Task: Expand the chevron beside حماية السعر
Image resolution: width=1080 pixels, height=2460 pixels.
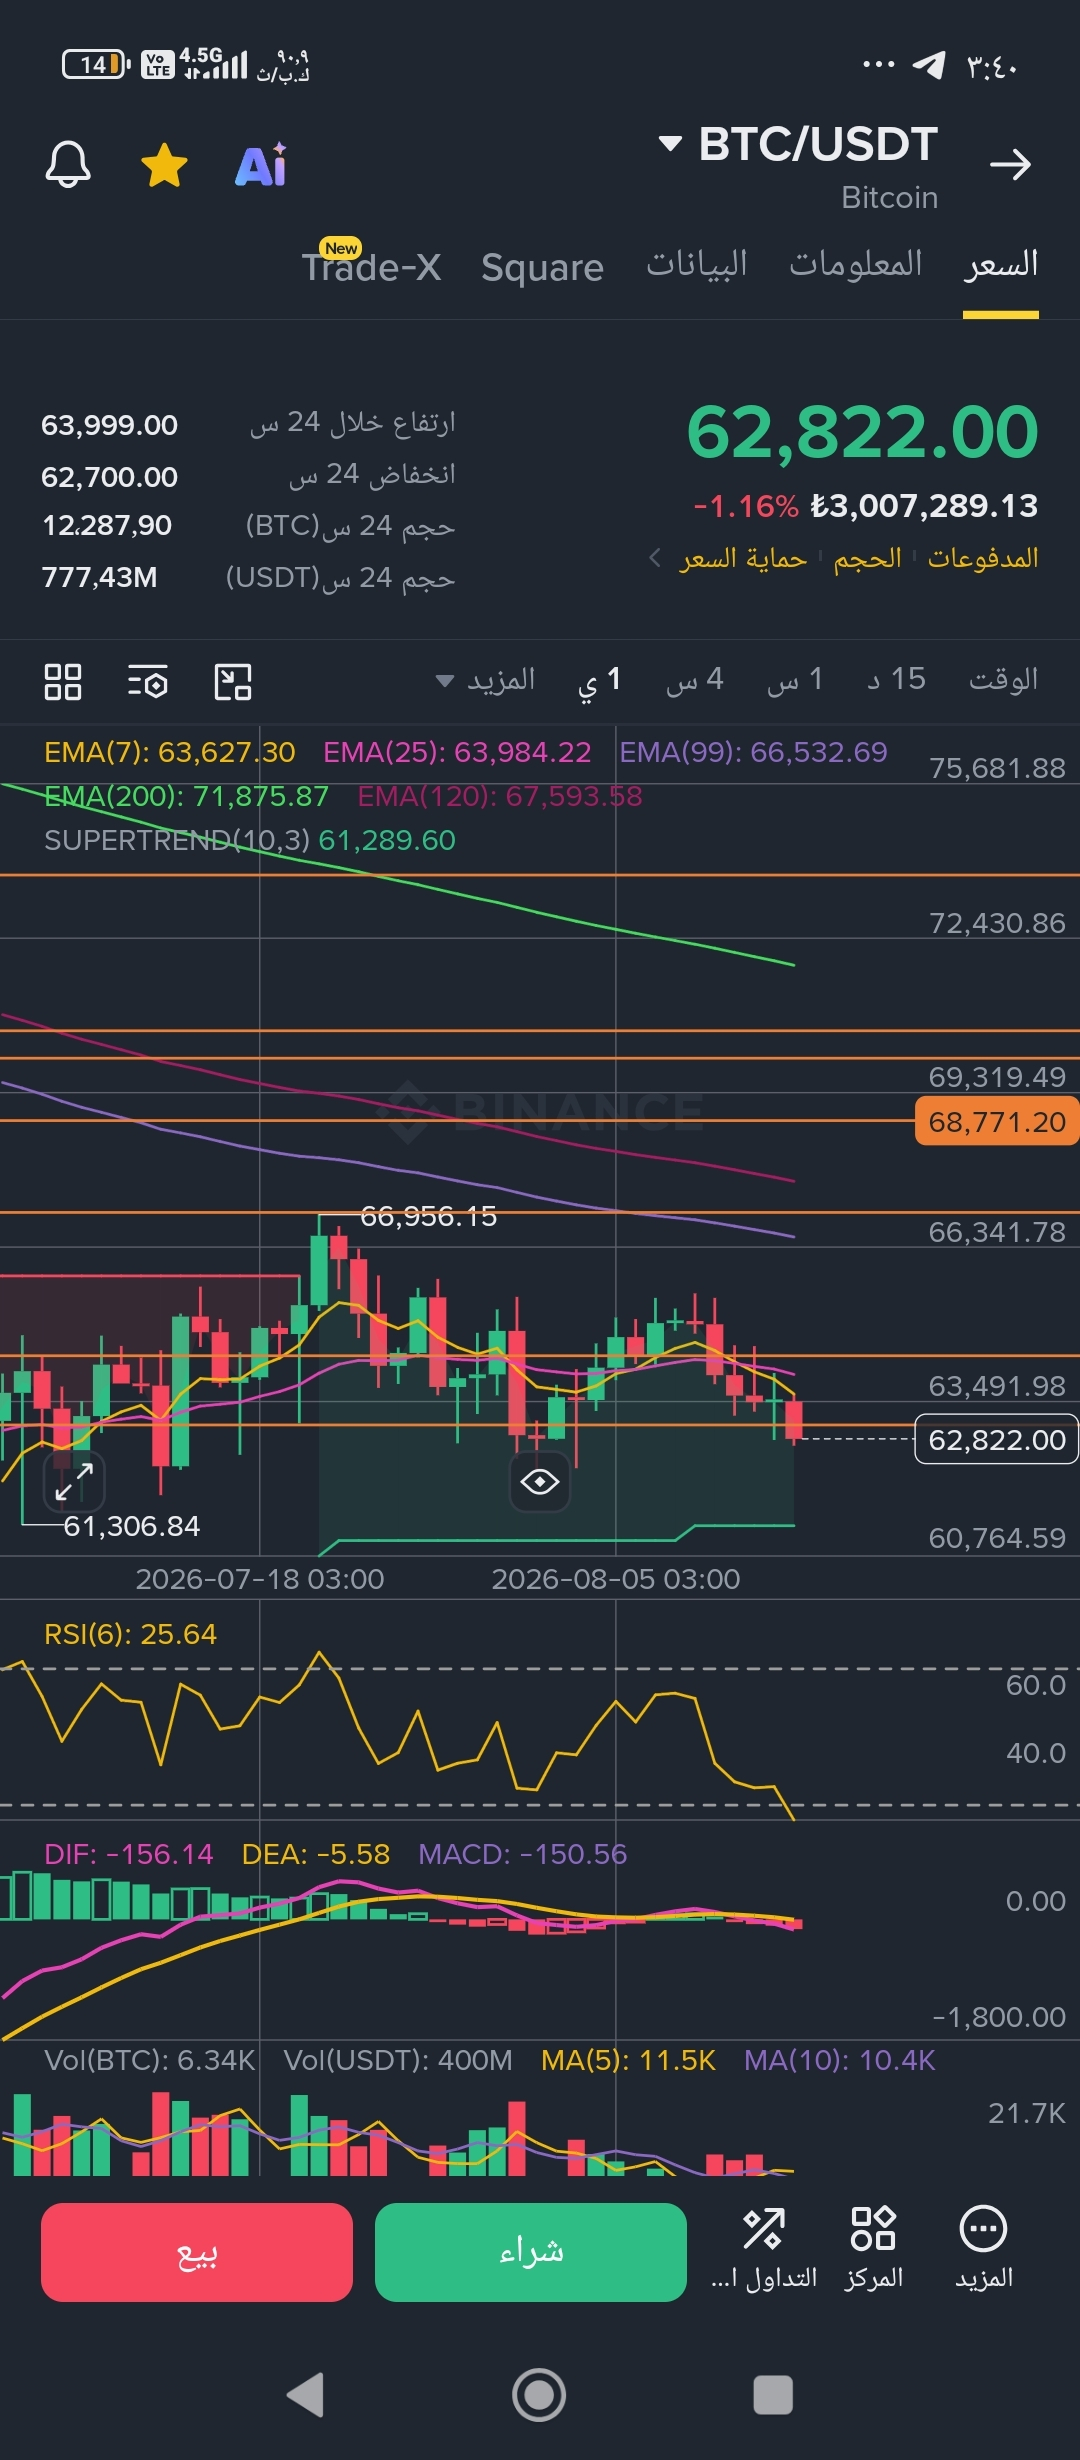Action: (655, 557)
